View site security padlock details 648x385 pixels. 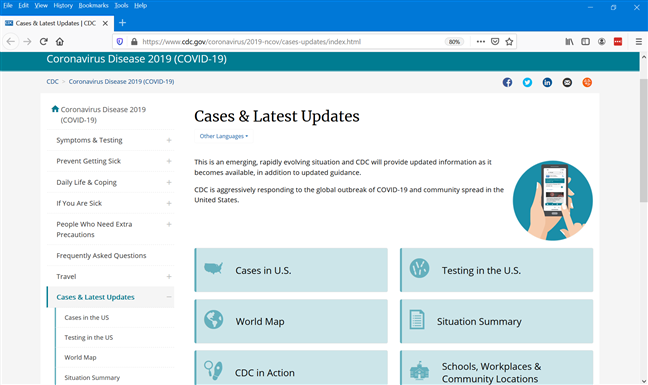click(x=134, y=42)
